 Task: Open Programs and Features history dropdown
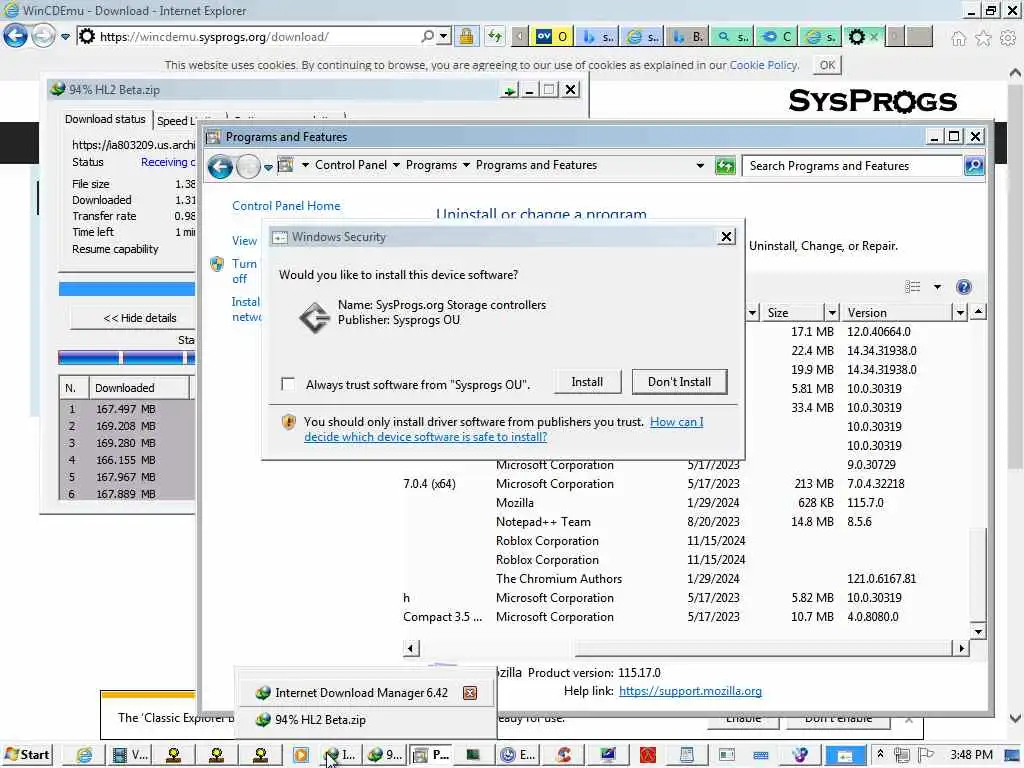tap(268, 168)
